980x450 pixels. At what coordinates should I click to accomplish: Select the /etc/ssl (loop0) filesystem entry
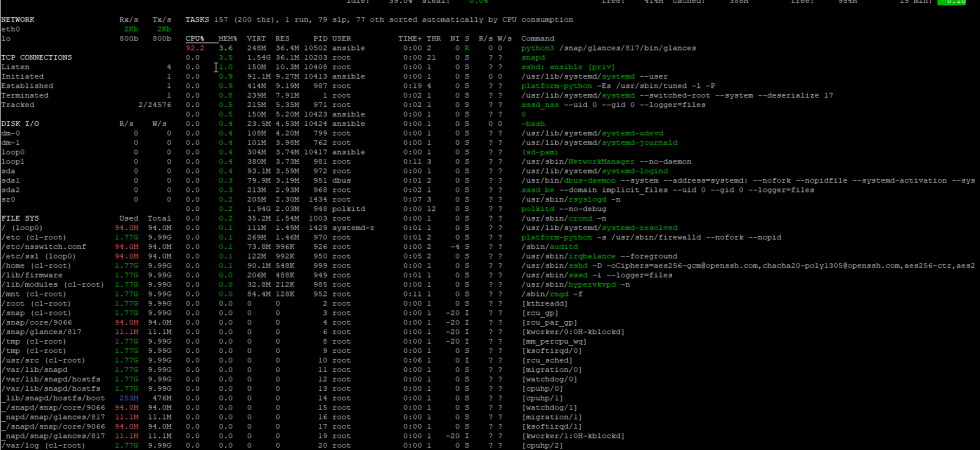(86, 256)
